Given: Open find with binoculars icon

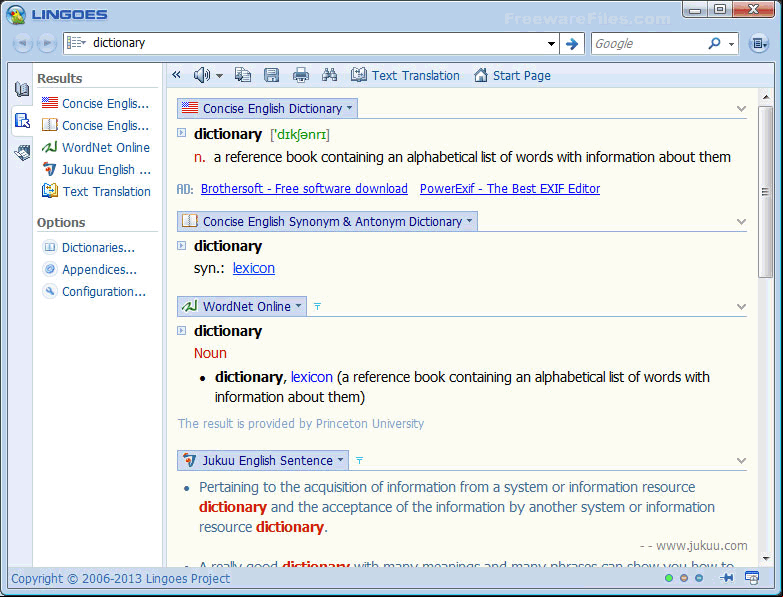Looking at the screenshot, I should [330, 75].
